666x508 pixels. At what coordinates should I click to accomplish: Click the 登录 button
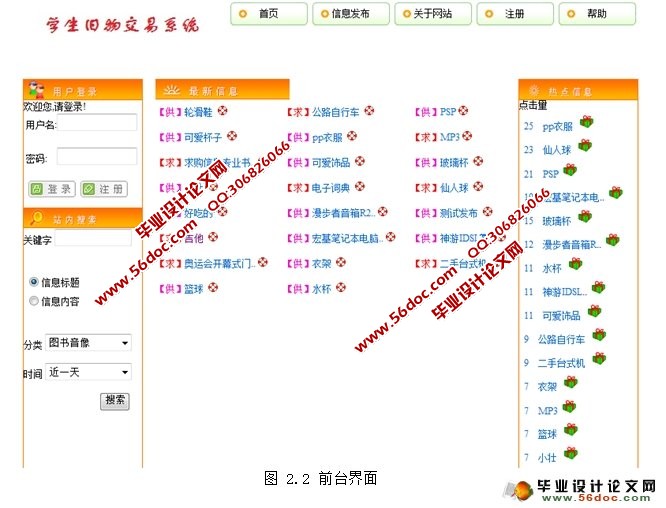pos(52,189)
